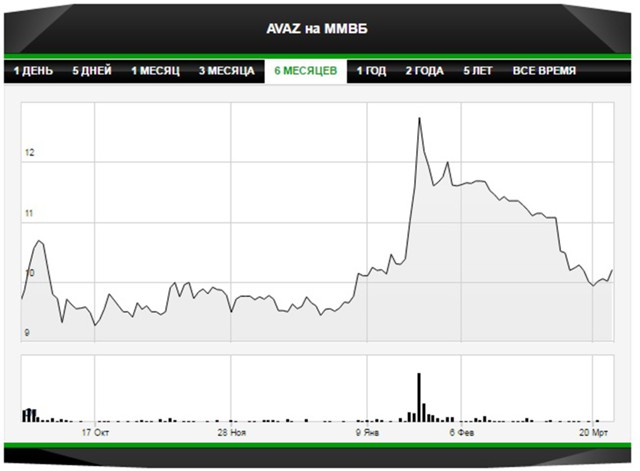Click the highest peak of the price line
Image resolution: width=640 pixels, height=471 pixels.
coord(418,118)
